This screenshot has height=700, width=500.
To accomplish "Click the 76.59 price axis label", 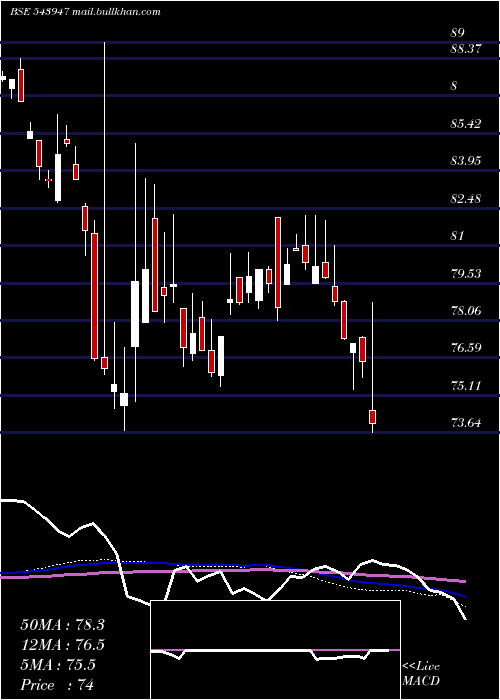I will click(x=466, y=348).
